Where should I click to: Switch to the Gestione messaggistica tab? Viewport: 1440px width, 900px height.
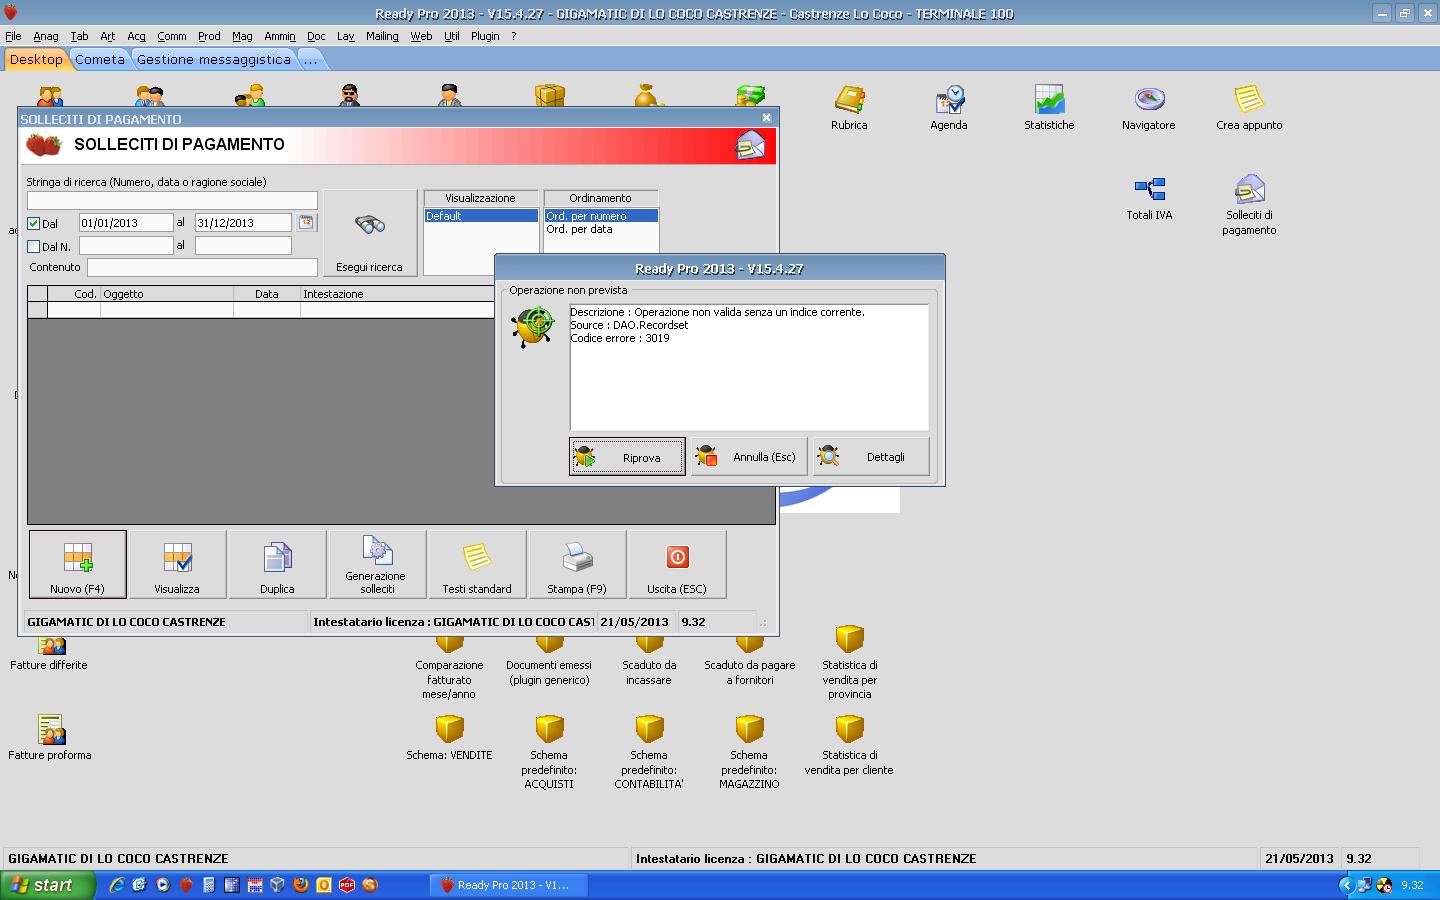[214, 59]
